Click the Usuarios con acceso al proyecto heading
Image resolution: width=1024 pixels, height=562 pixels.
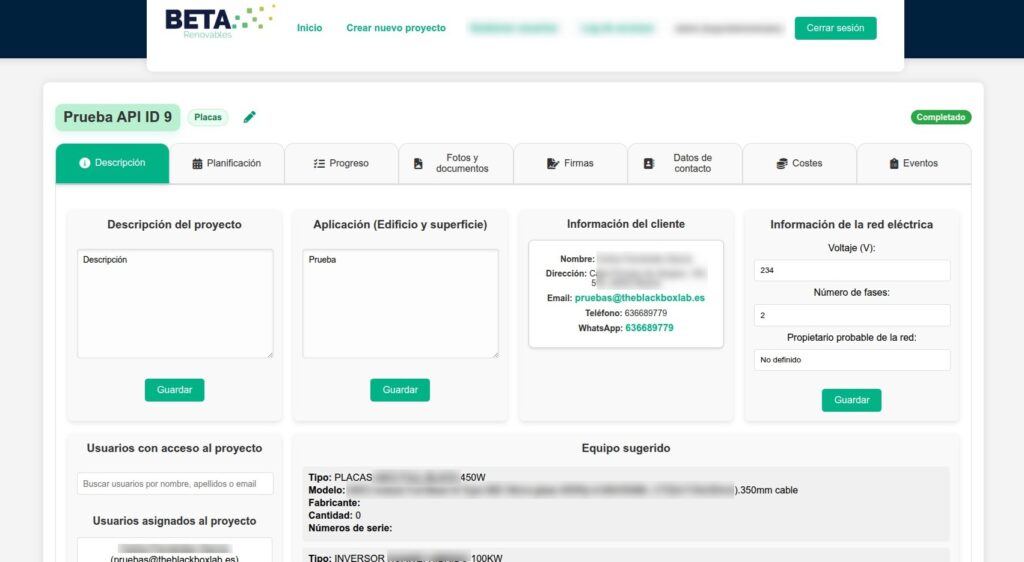(x=174, y=448)
